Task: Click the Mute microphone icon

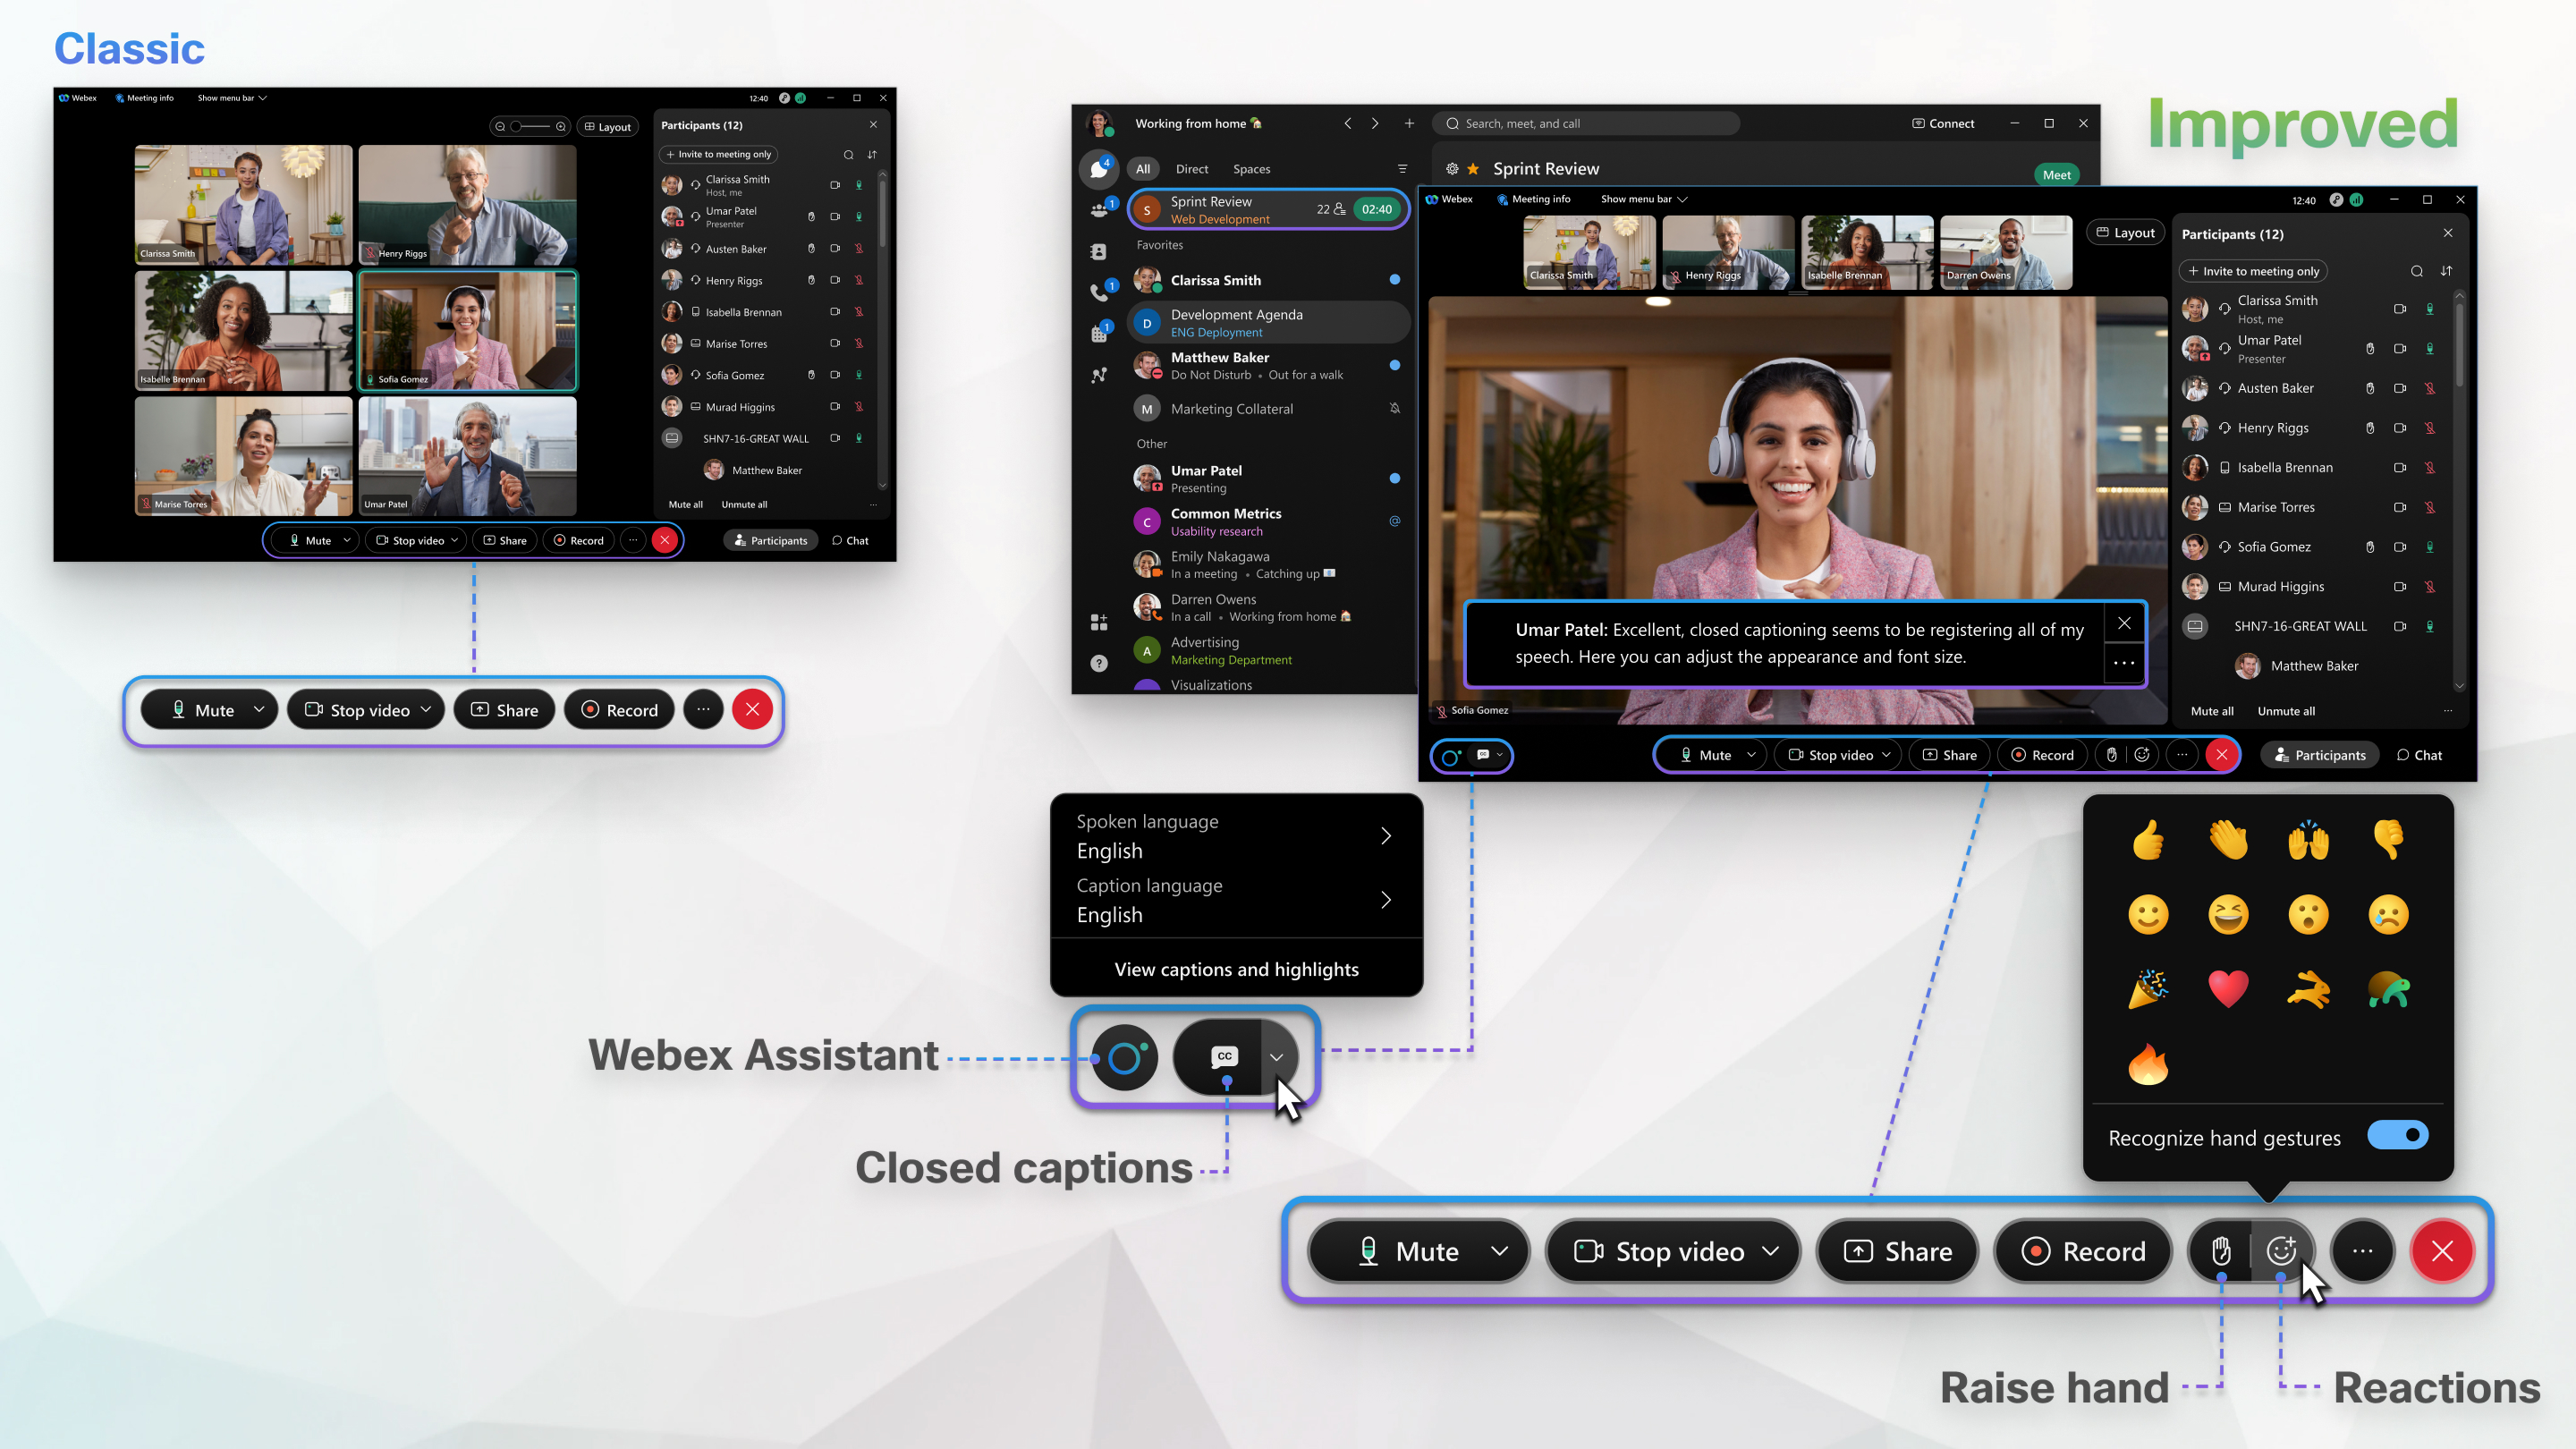Action: click(1366, 1250)
